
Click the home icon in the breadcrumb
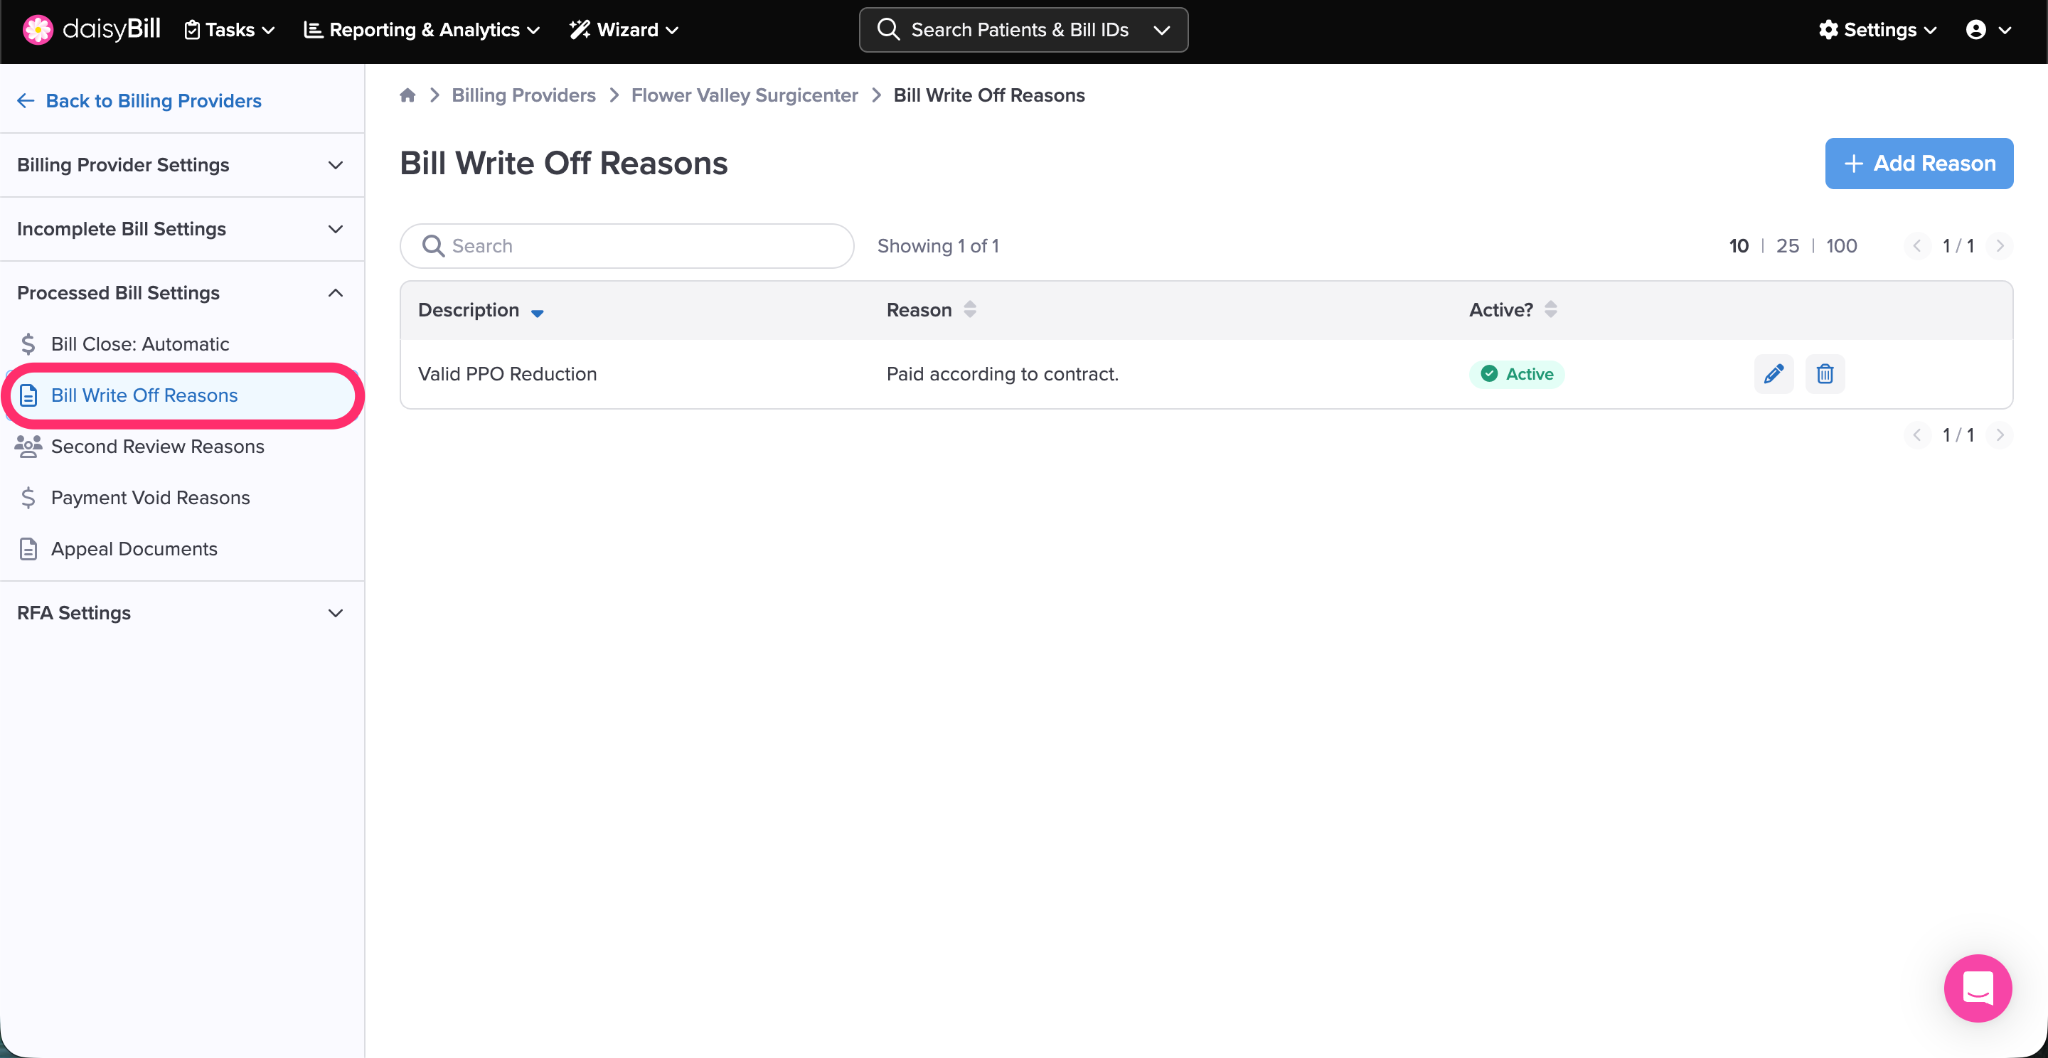408,95
